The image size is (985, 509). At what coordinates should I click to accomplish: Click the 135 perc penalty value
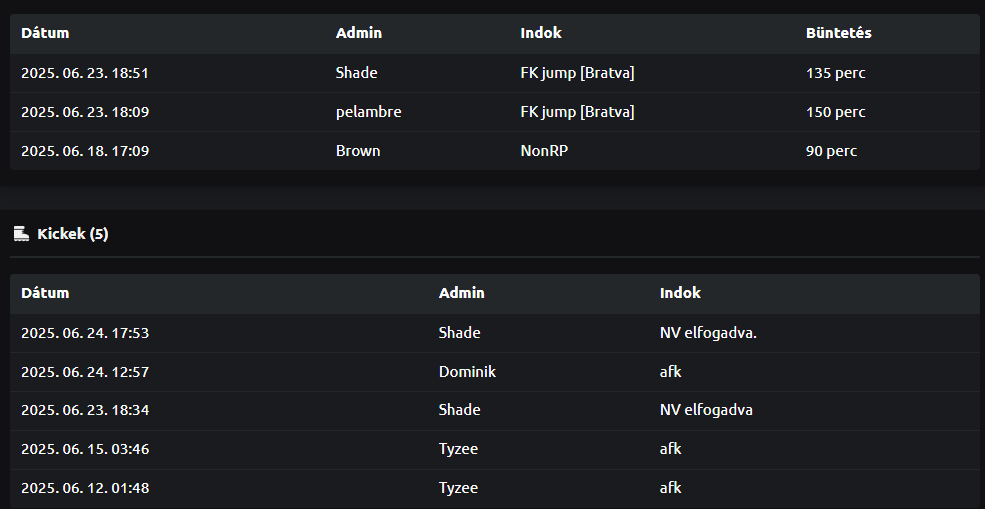(x=835, y=73)
